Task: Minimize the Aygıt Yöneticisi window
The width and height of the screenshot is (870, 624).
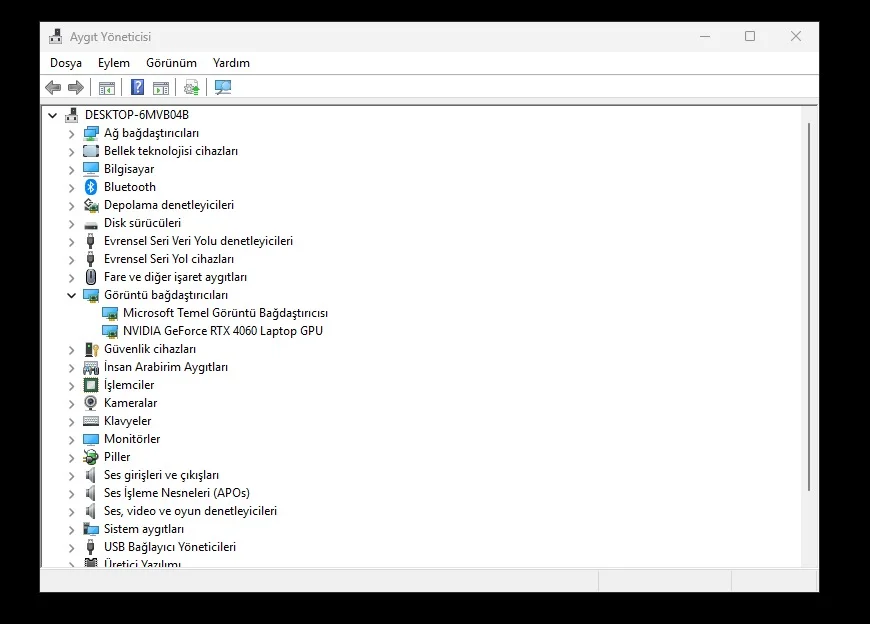Action: tap(705, 37)
